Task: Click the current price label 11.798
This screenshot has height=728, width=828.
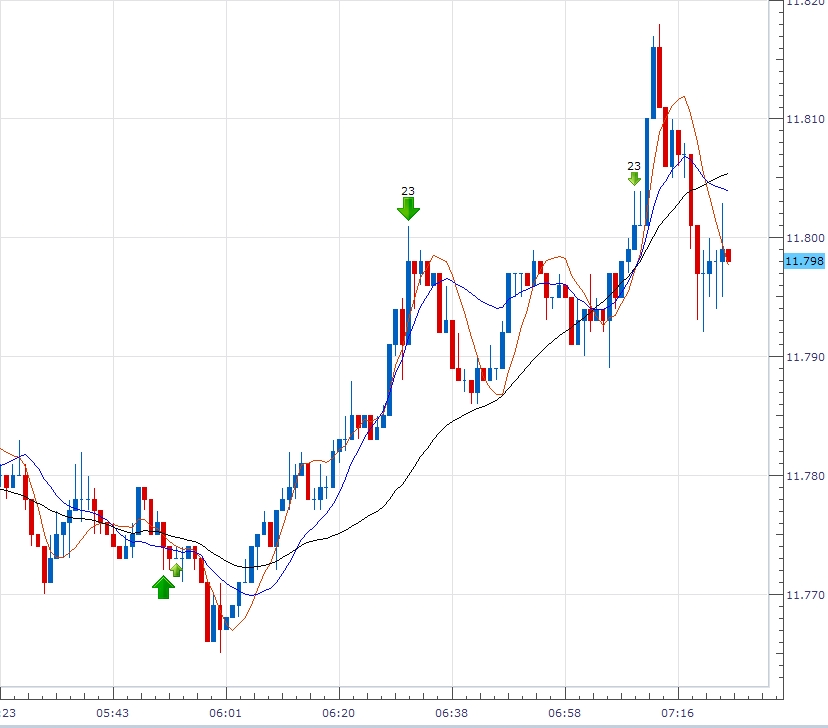Action: pos(804,261)
